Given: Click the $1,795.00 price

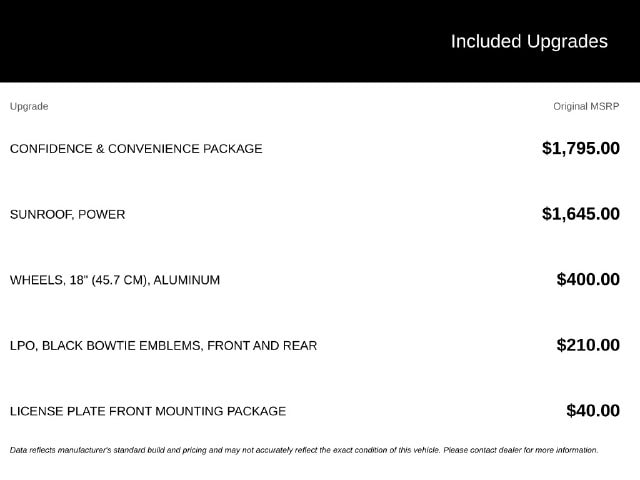Looking at the screenshot, I should (581, 148).
